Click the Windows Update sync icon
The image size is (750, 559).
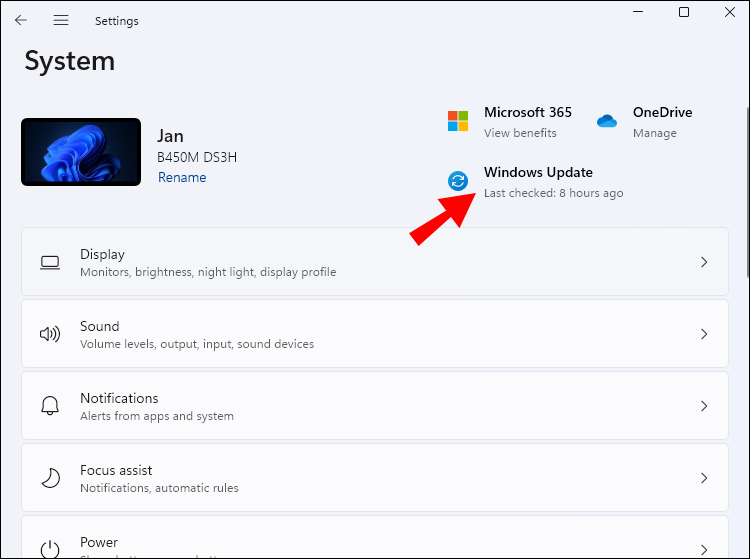point(458,181)
